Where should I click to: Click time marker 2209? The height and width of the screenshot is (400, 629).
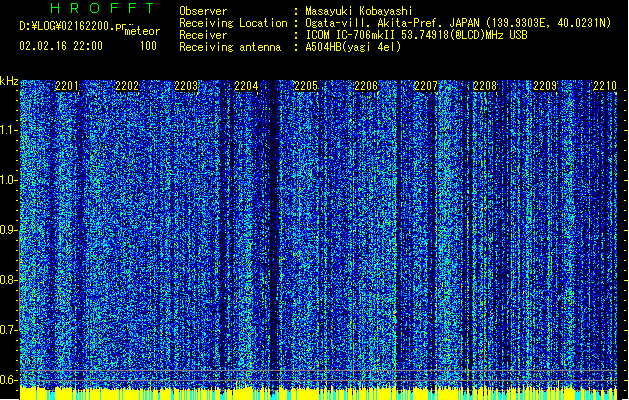pyautogui.click(x=545, y=86)
